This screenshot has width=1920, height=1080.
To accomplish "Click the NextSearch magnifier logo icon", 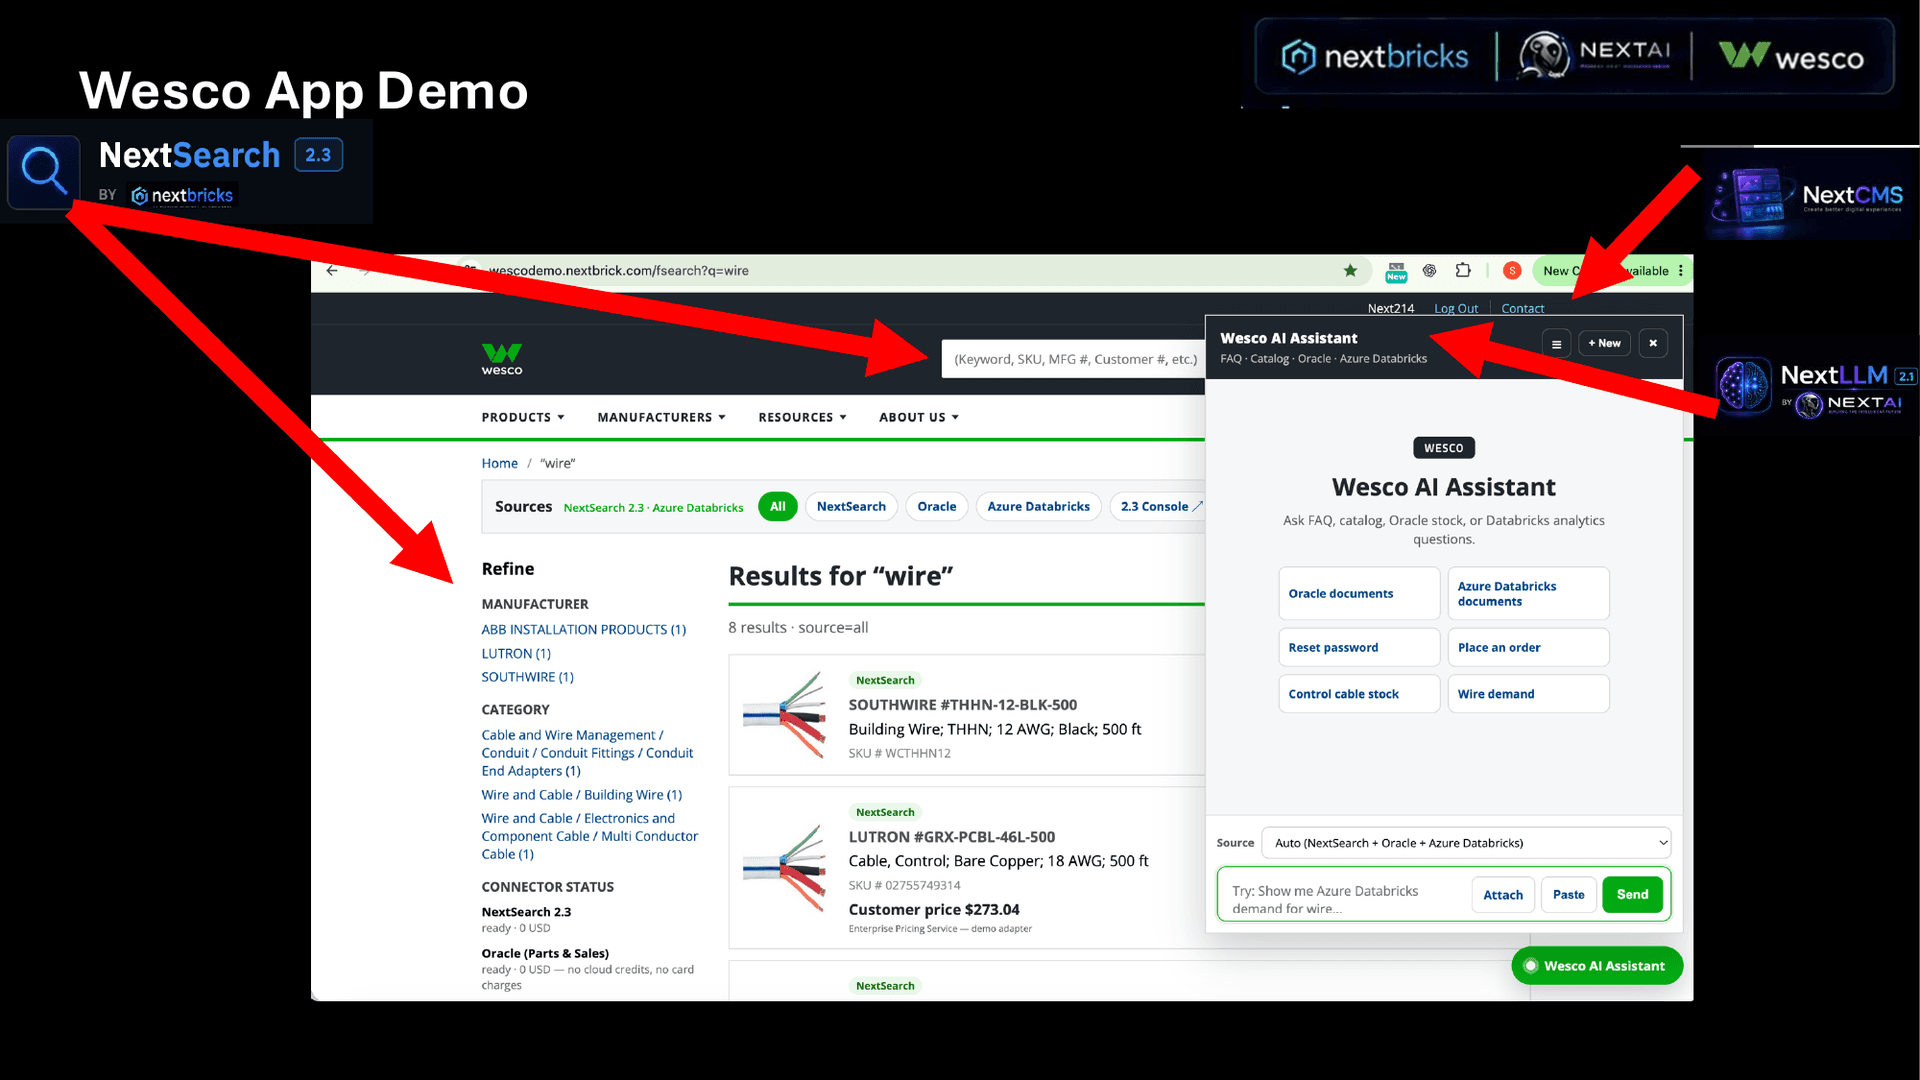I will coord(44,171).
